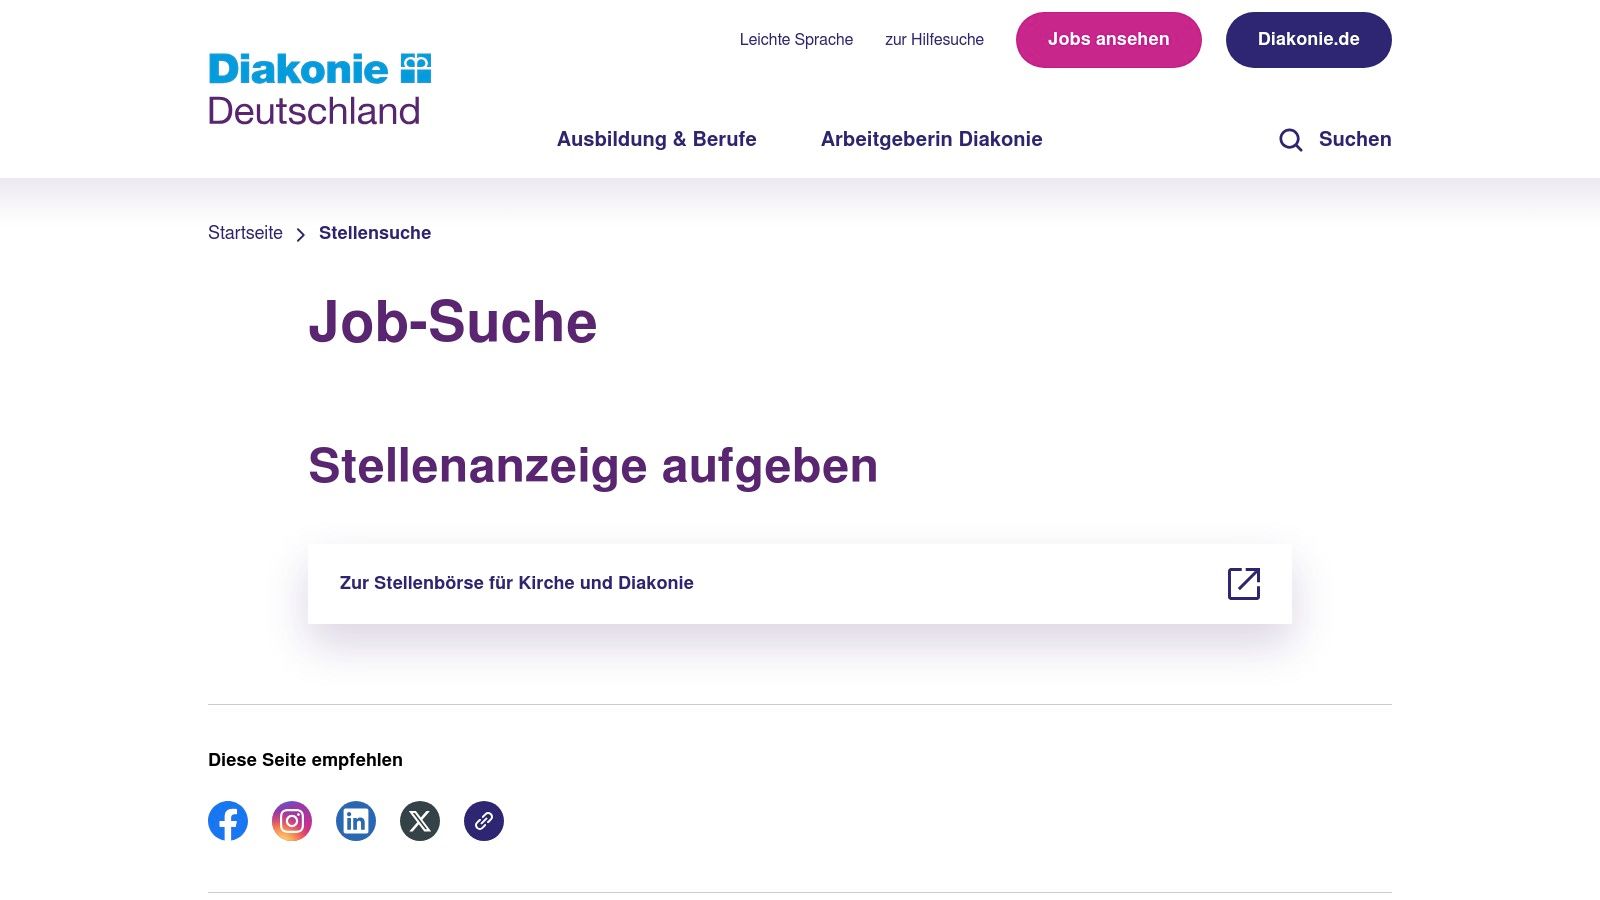This screenshot has width=1600, height=900.
Task: Share the page via the Instagram icon
Action: [292, 821]
